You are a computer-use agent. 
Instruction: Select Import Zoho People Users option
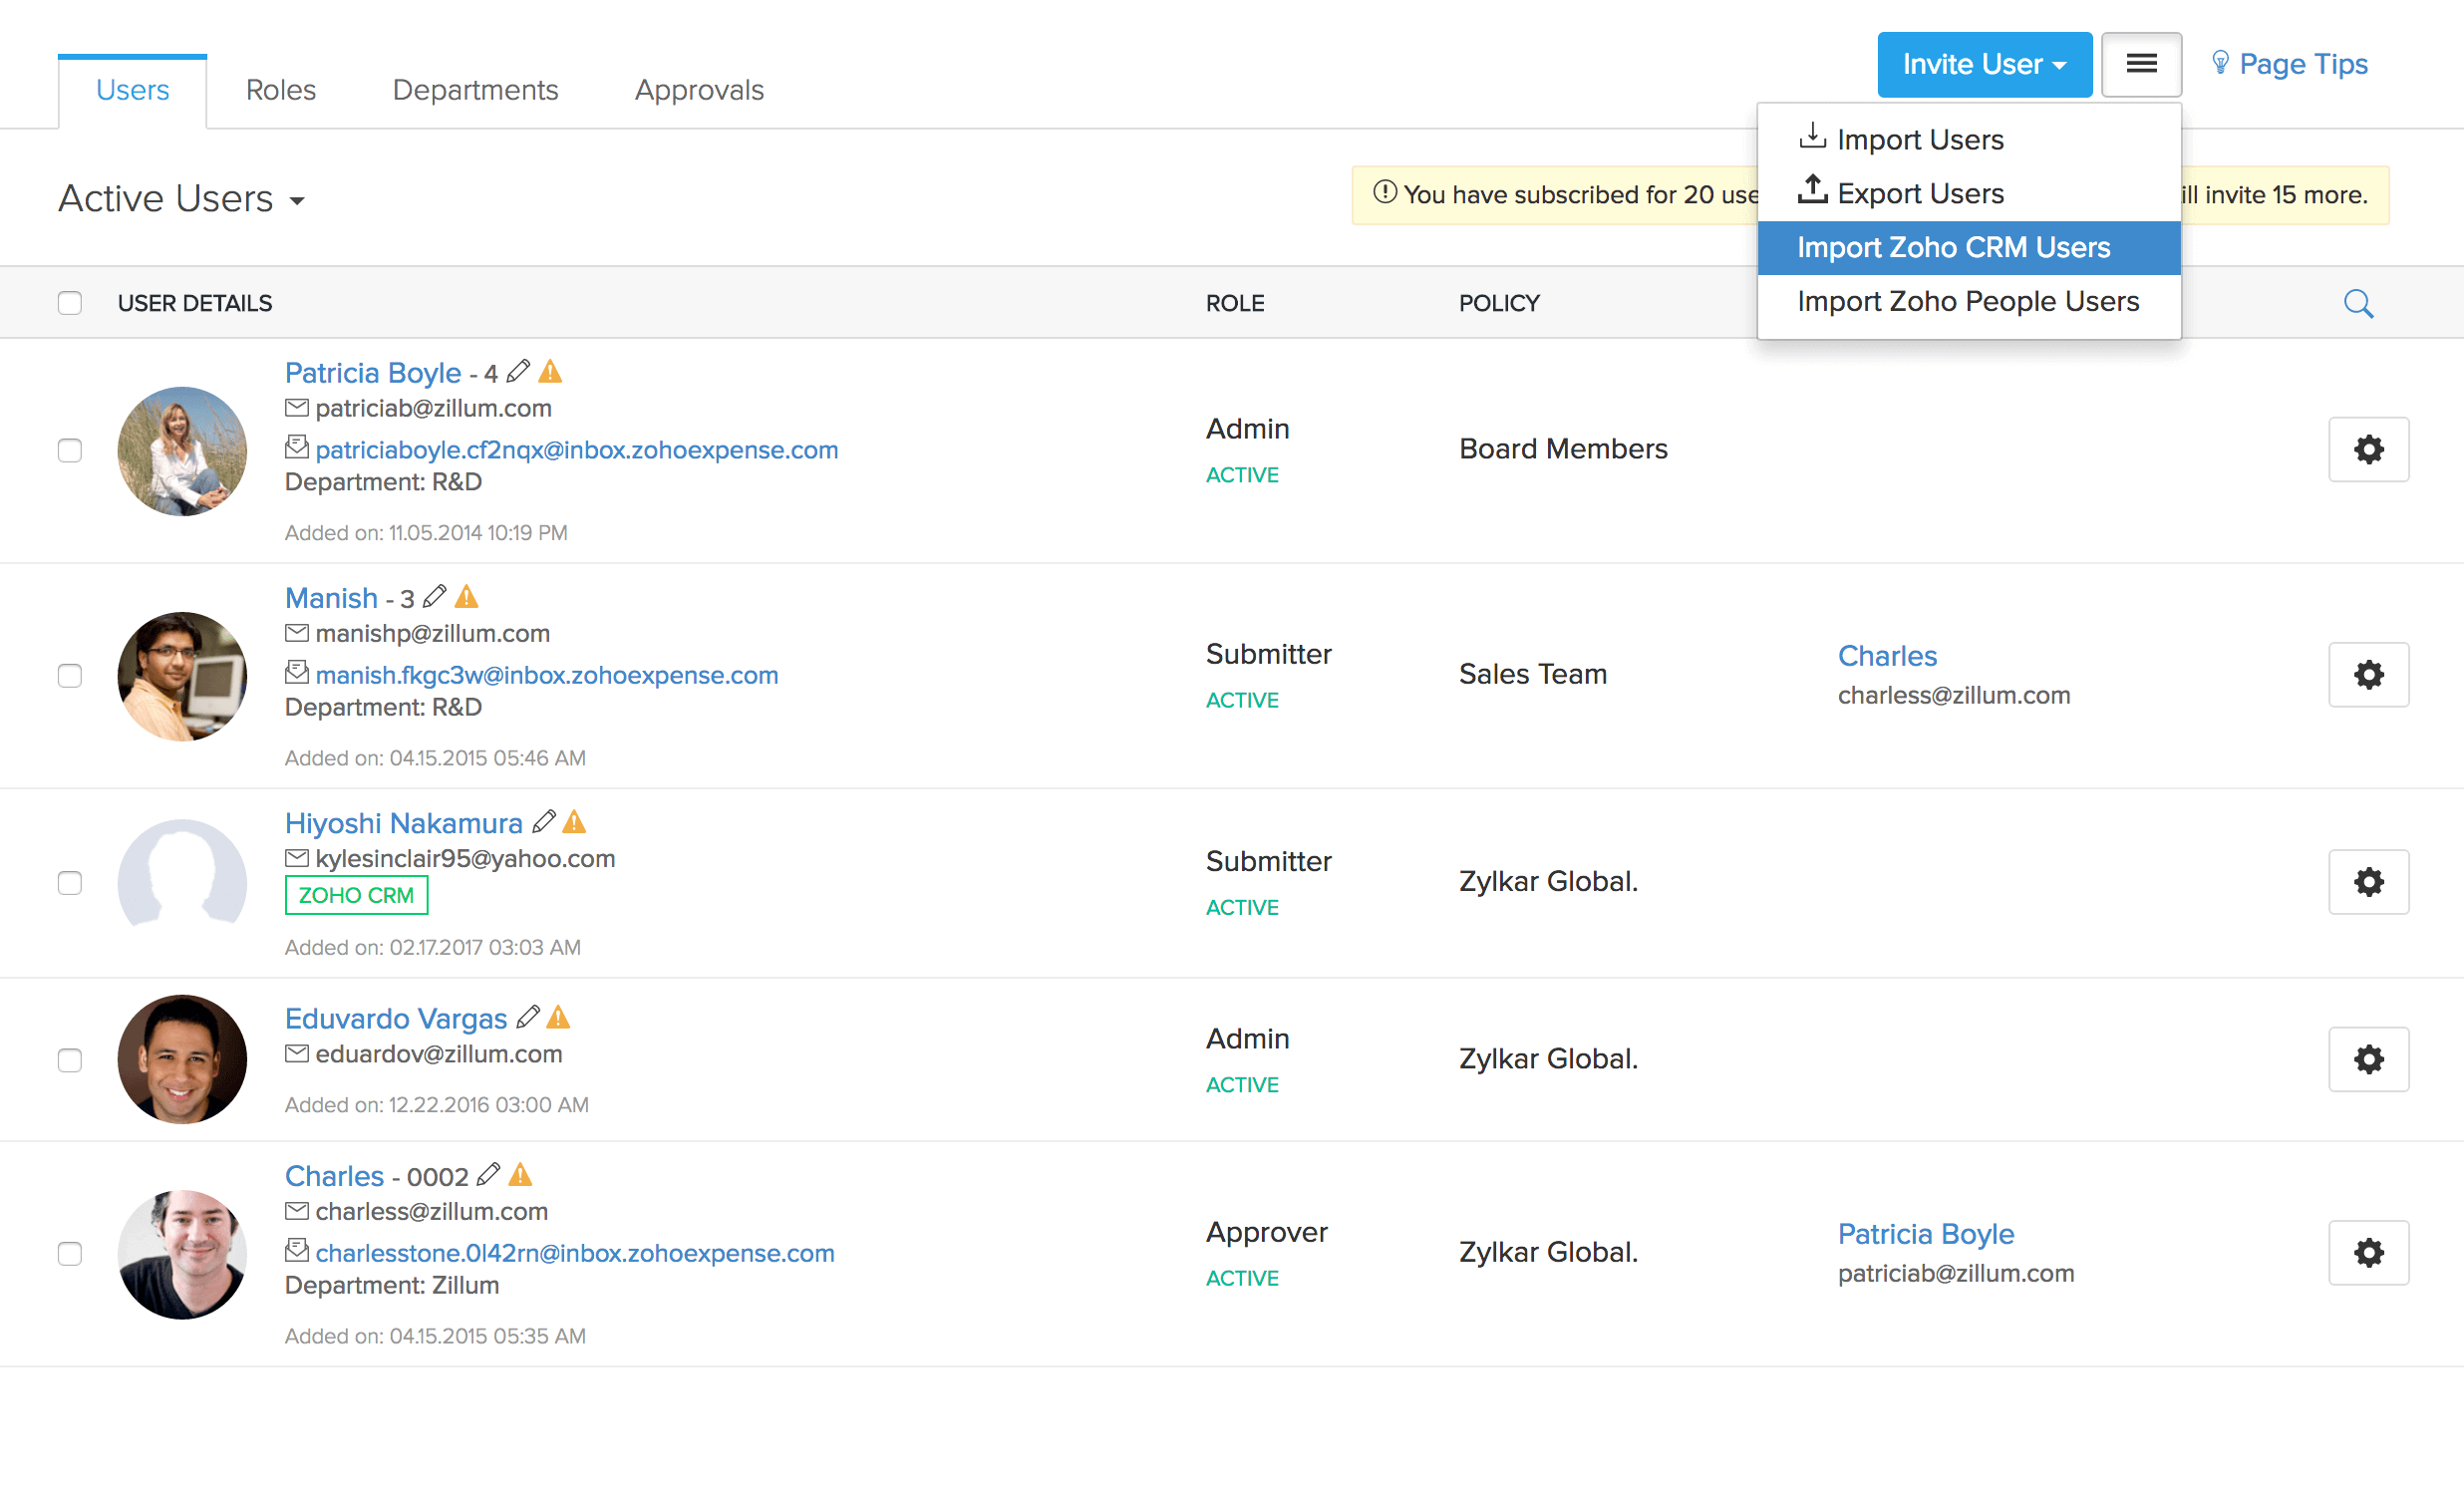[x=1968, y=301]
